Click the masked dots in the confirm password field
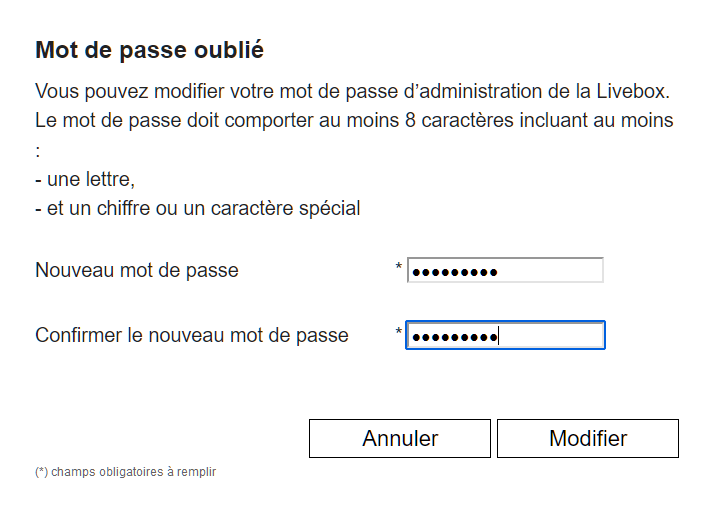715x521 pixels. [x=455, y=337]
